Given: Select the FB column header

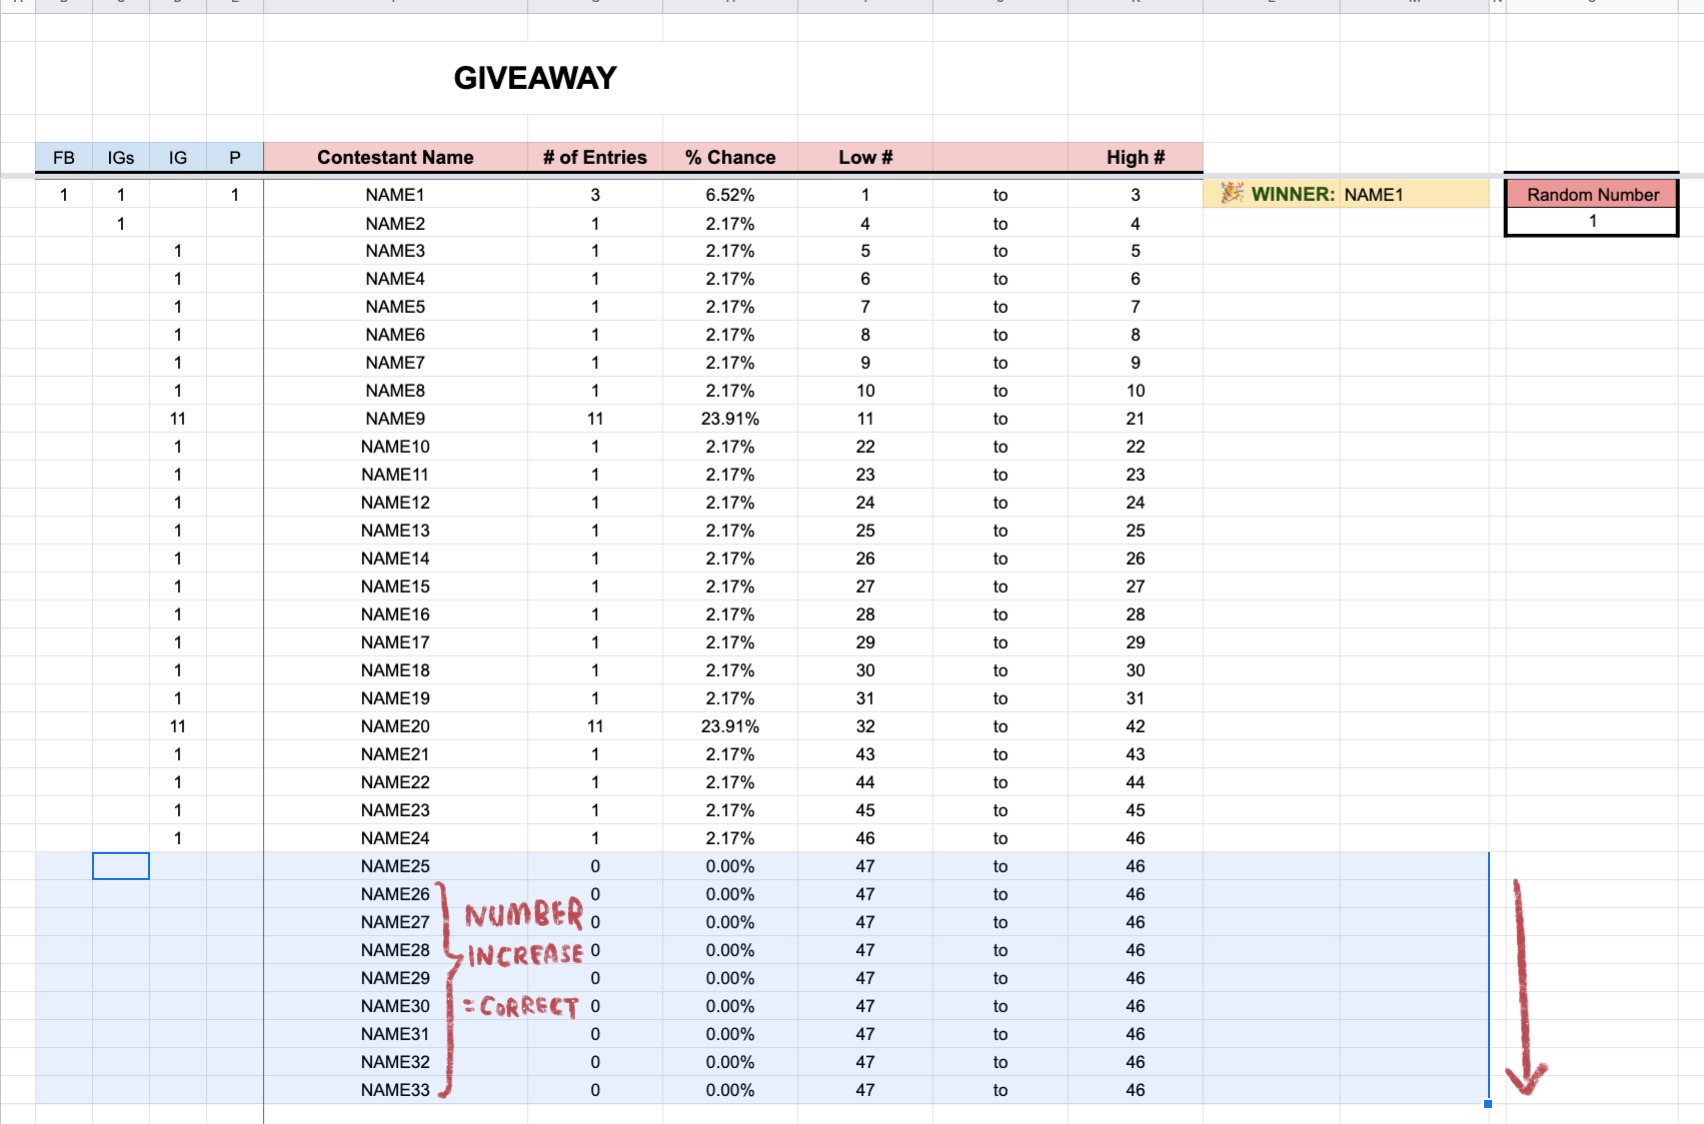Looking at the screenshot, I should pos(64,157).
